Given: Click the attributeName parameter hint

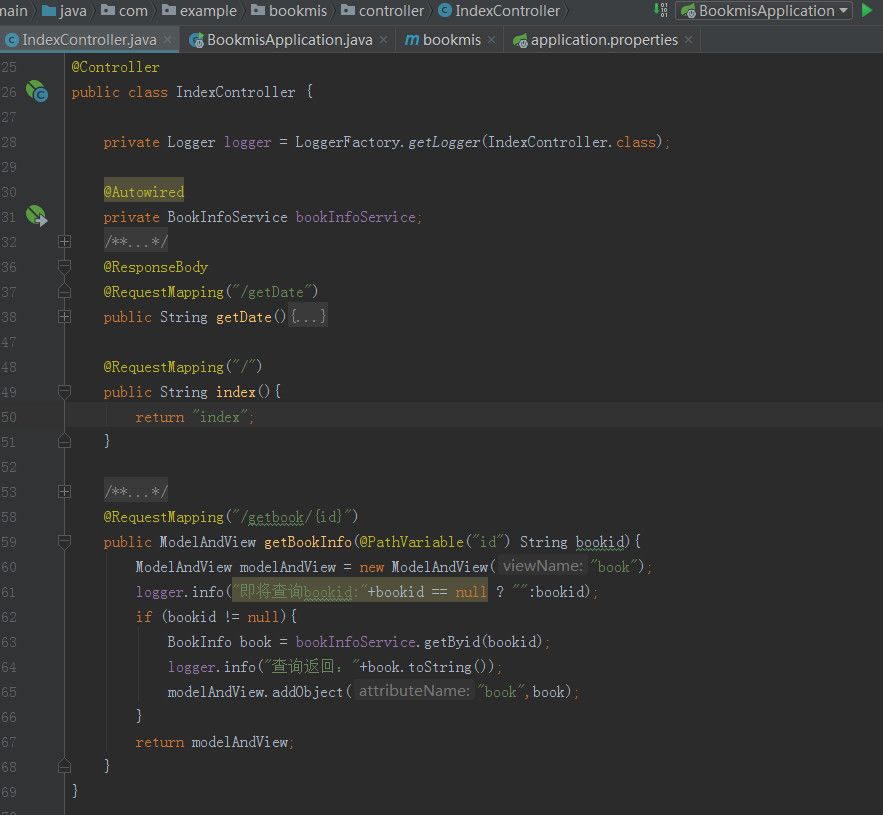Looking at the screenshot, I should (x=414, y=691).
